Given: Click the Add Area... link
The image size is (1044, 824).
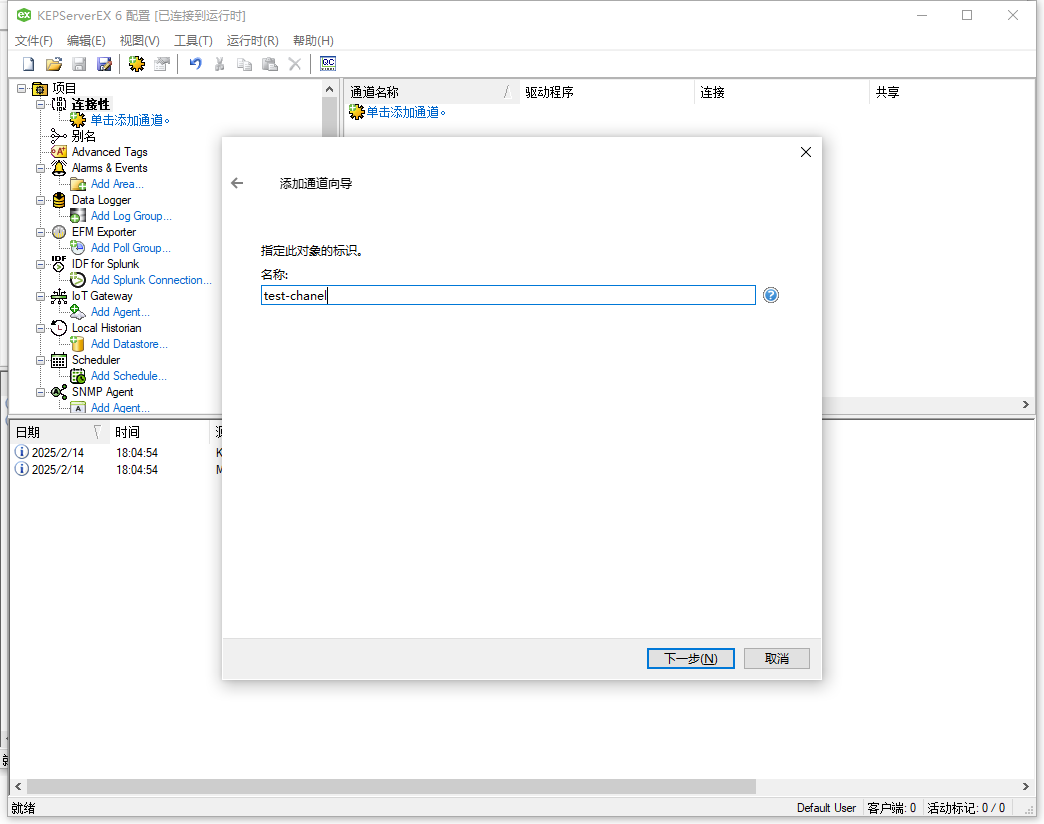Looking at the screenshot, I should pos(117,184).
